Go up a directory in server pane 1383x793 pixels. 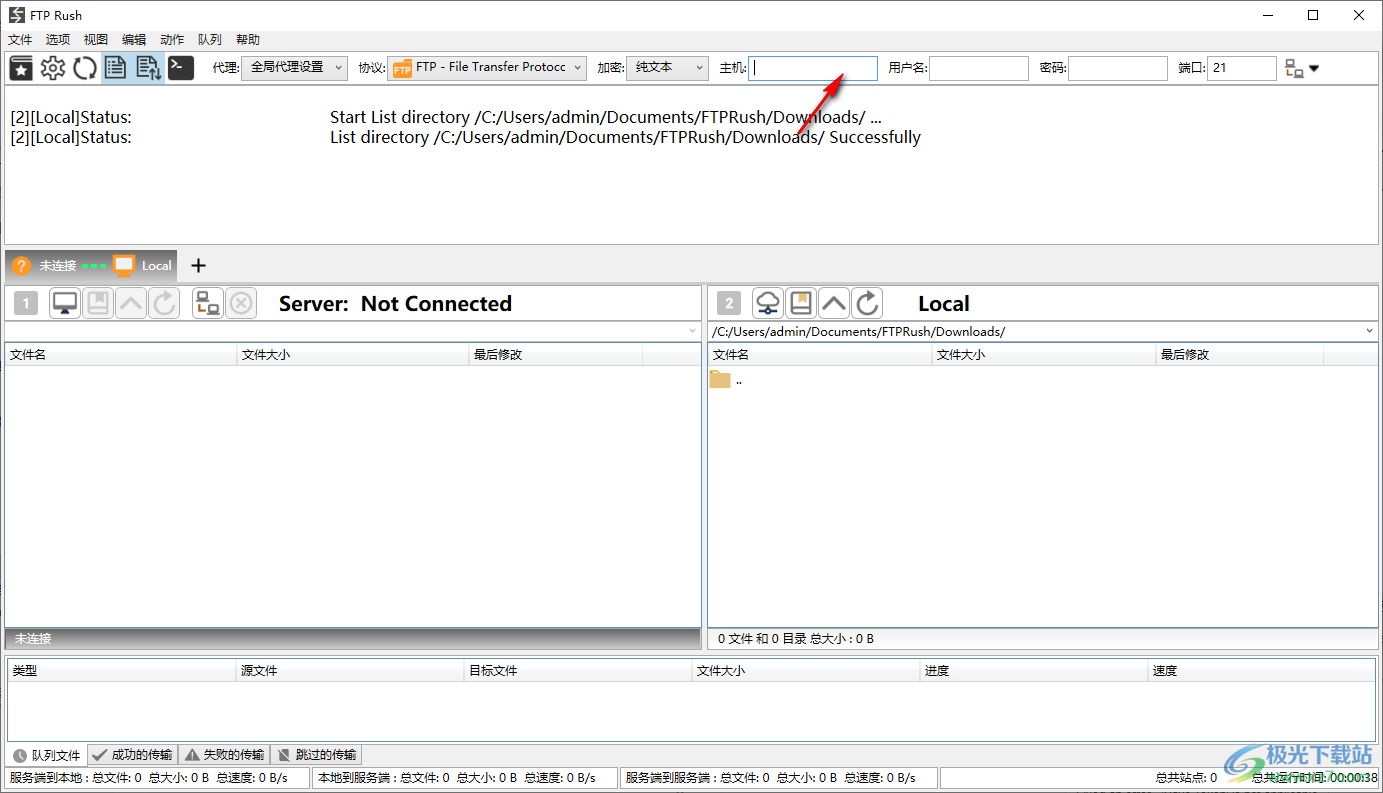pyautogui.click(x=131, y=303)
